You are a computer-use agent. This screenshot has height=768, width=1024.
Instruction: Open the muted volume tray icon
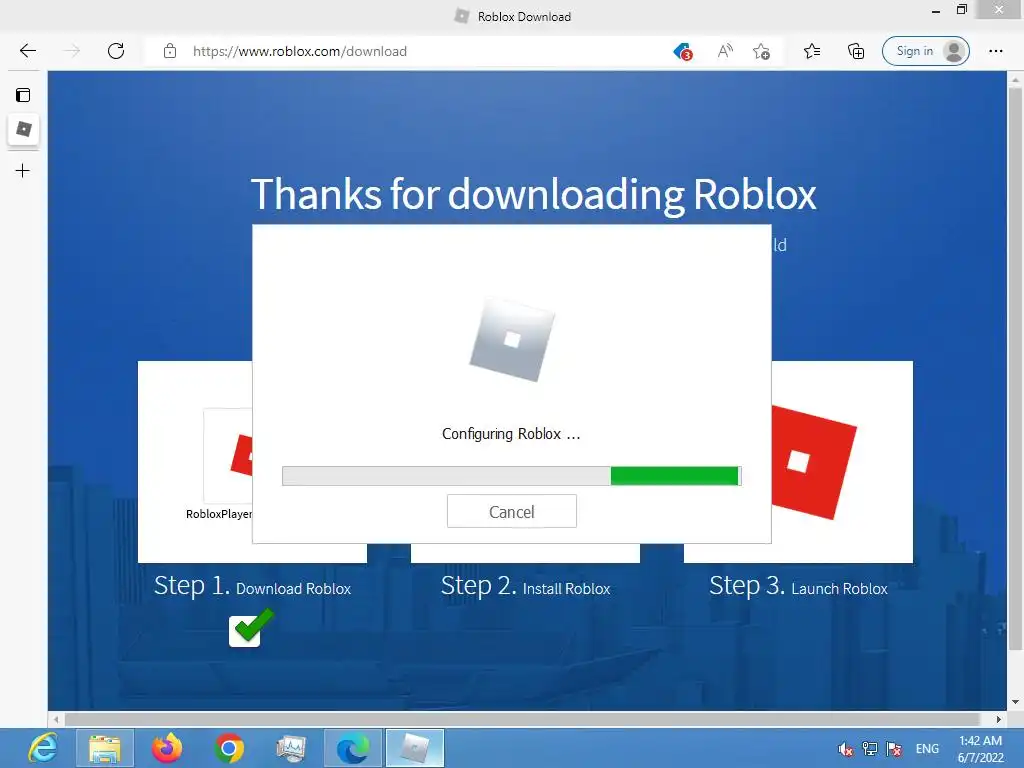(x=846, y=749)
